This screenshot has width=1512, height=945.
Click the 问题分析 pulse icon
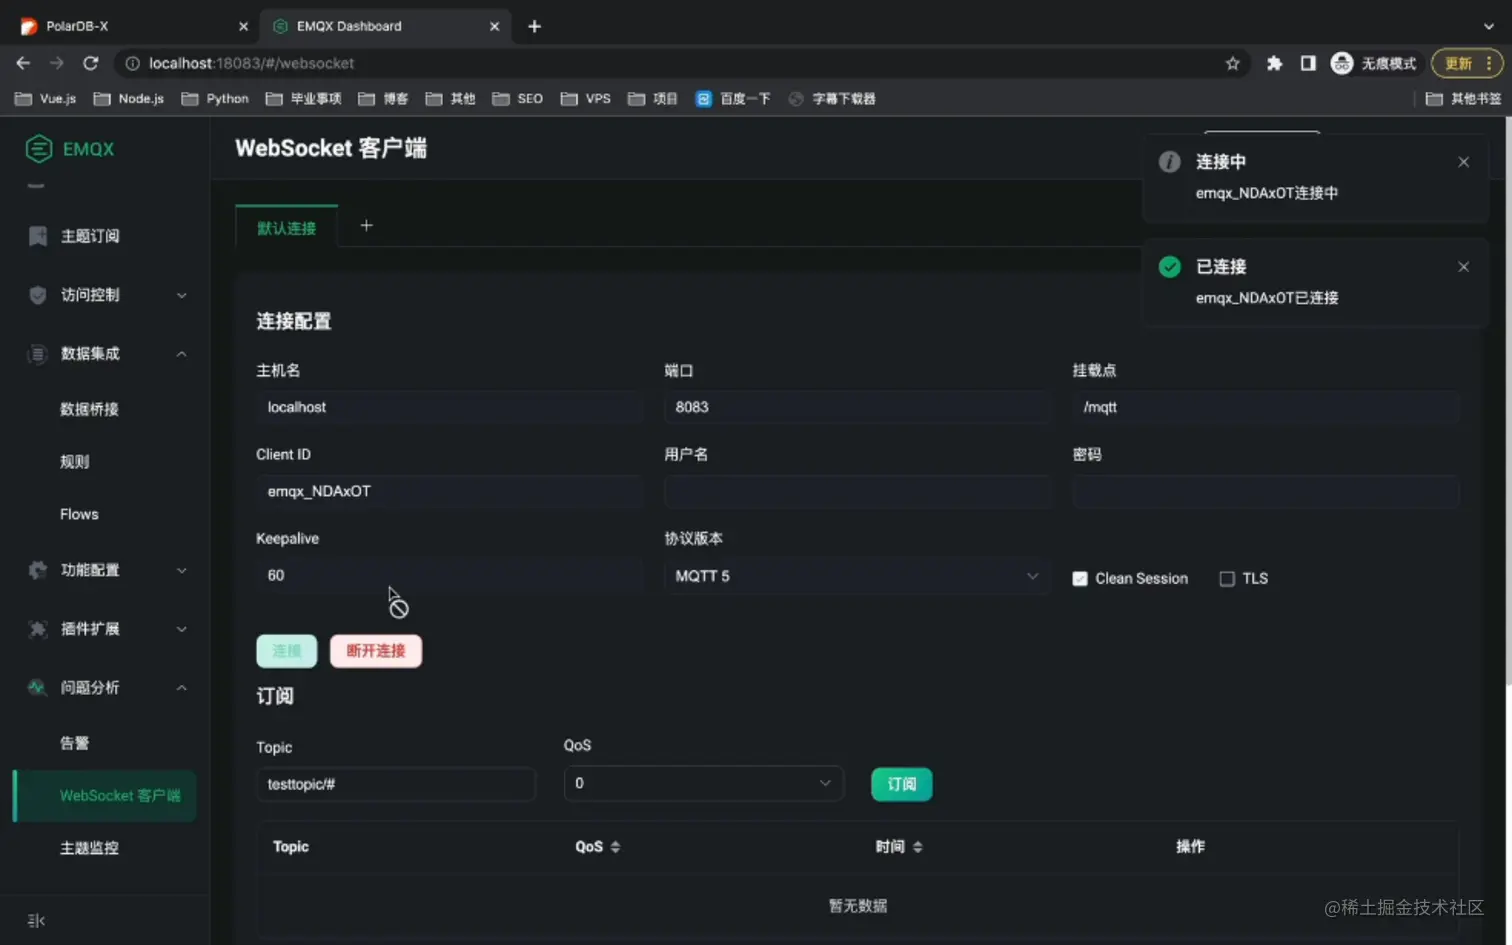(38, 688)
